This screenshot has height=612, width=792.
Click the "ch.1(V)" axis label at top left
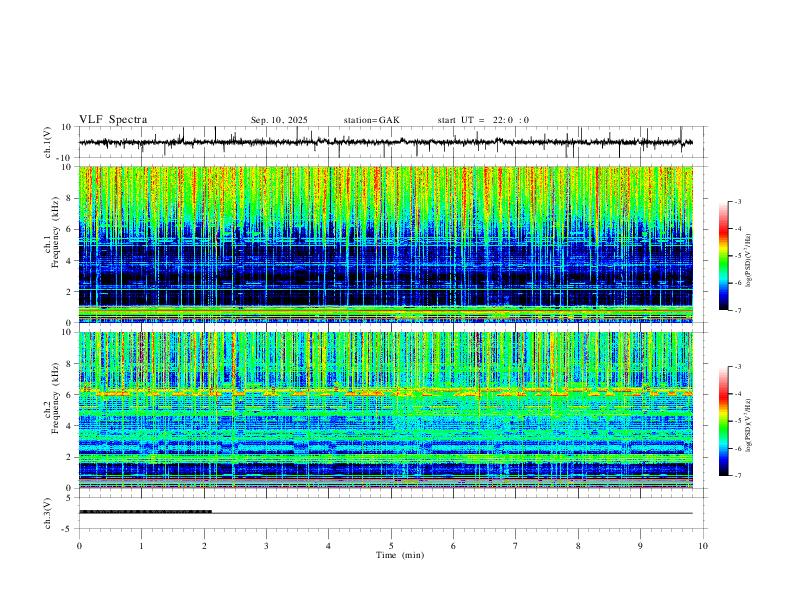click(48, 142)
